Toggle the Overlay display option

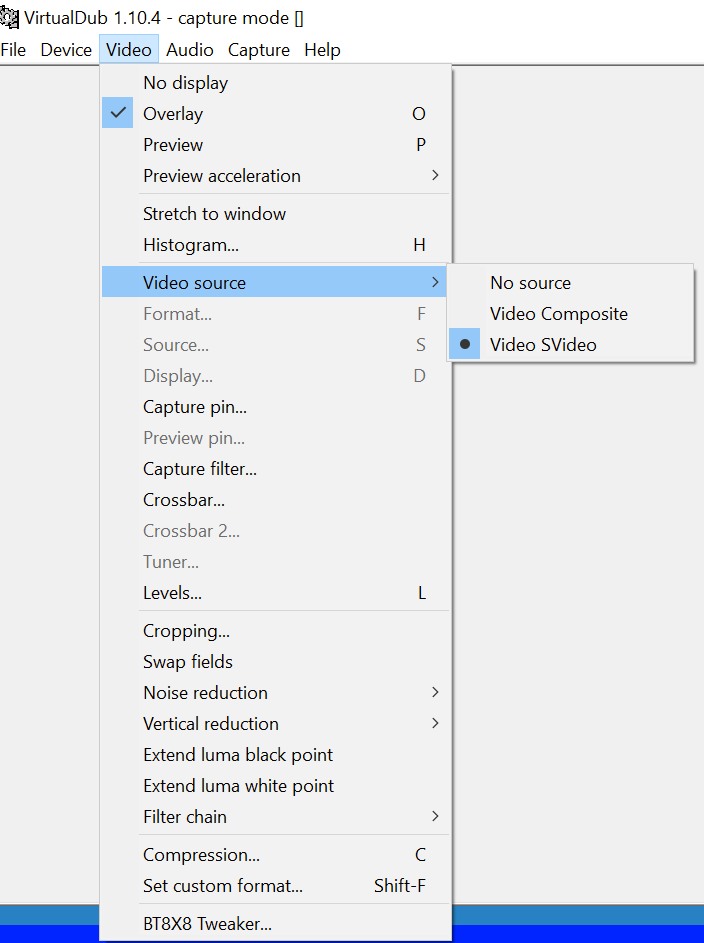(x=173, y=114)
